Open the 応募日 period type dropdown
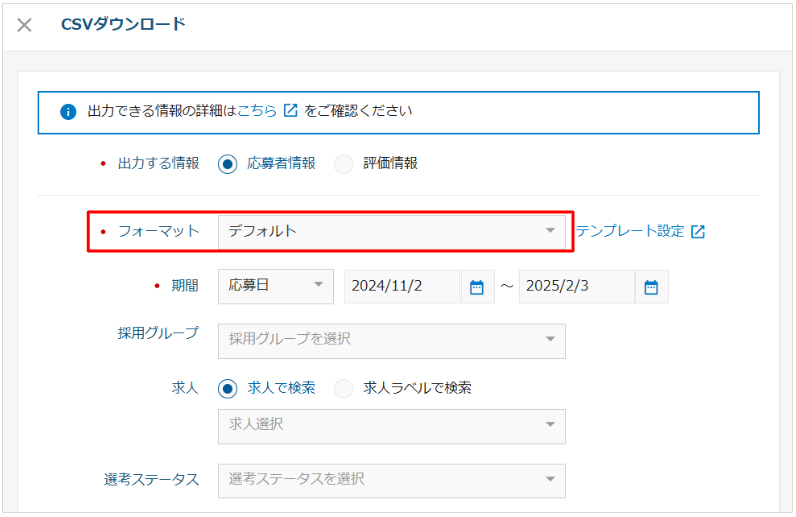This screenshot has width=796, height=517. (x=276, y=286)
